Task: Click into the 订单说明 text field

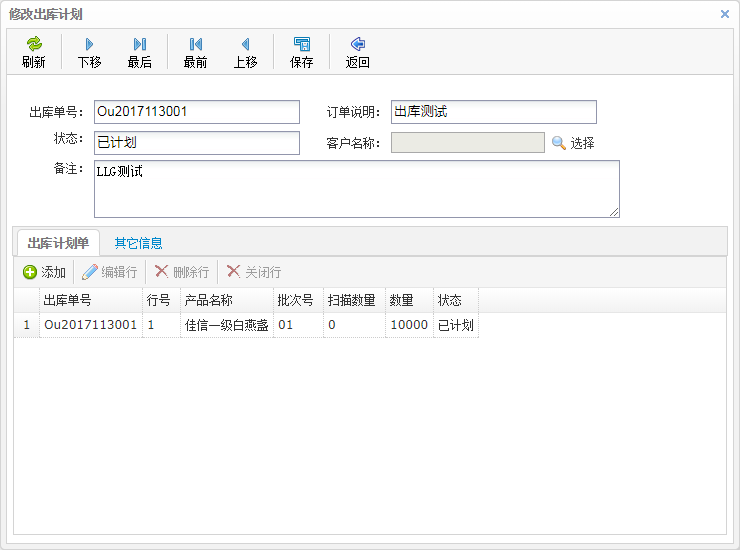Action: click(x=494, y=112)
